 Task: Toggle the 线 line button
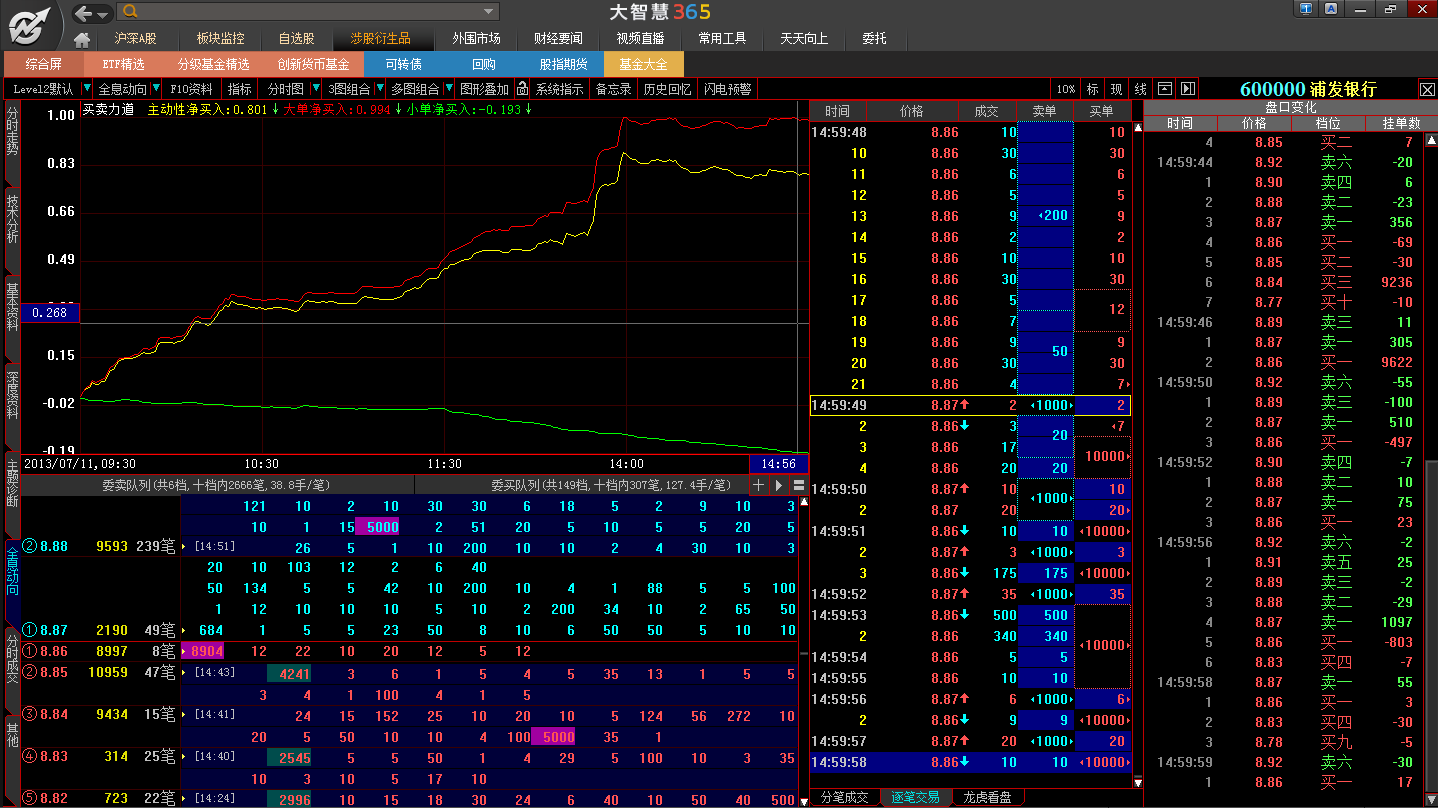coord(1140,89)
